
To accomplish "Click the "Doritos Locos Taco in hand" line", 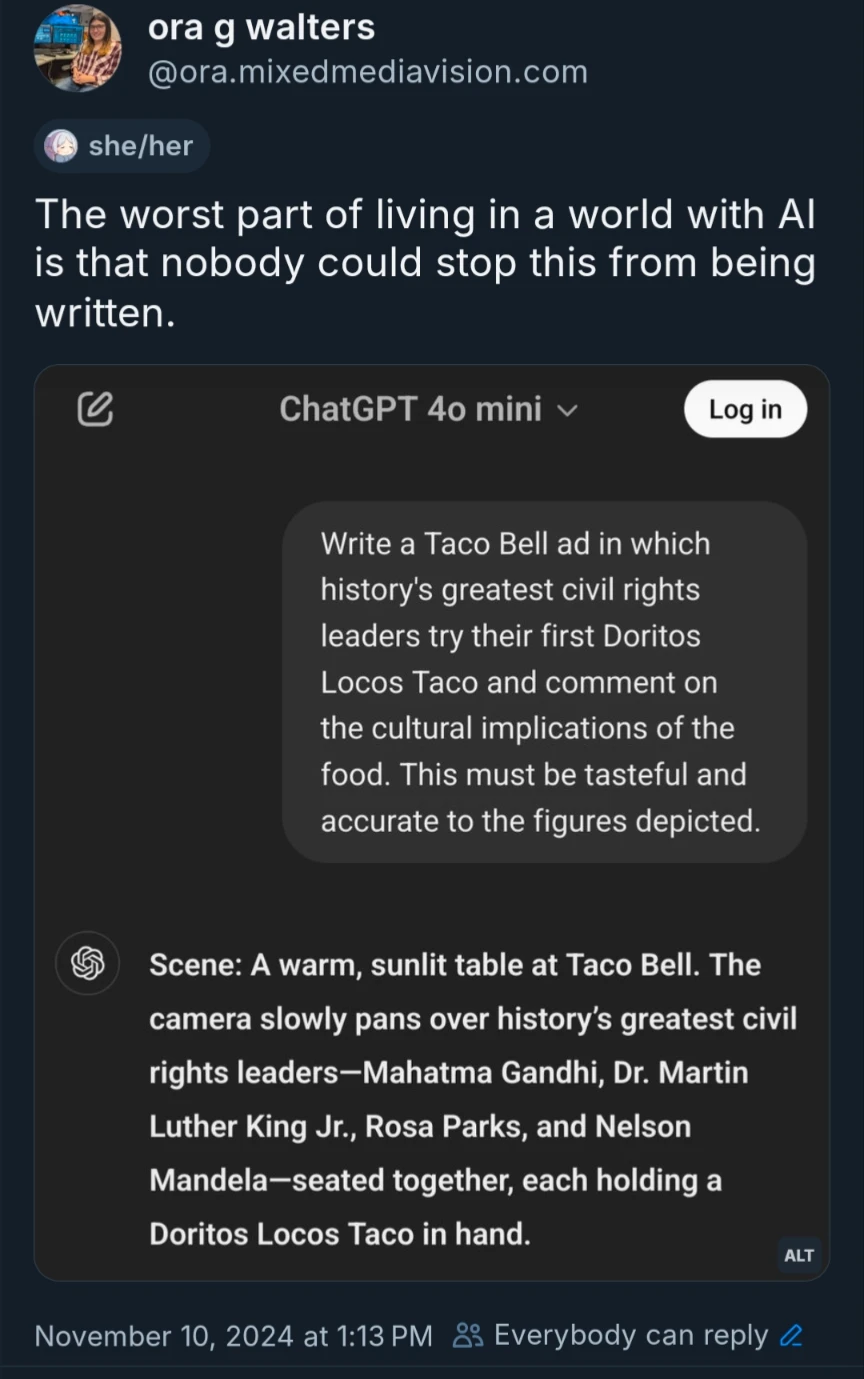I will [x=340, y=1234].
